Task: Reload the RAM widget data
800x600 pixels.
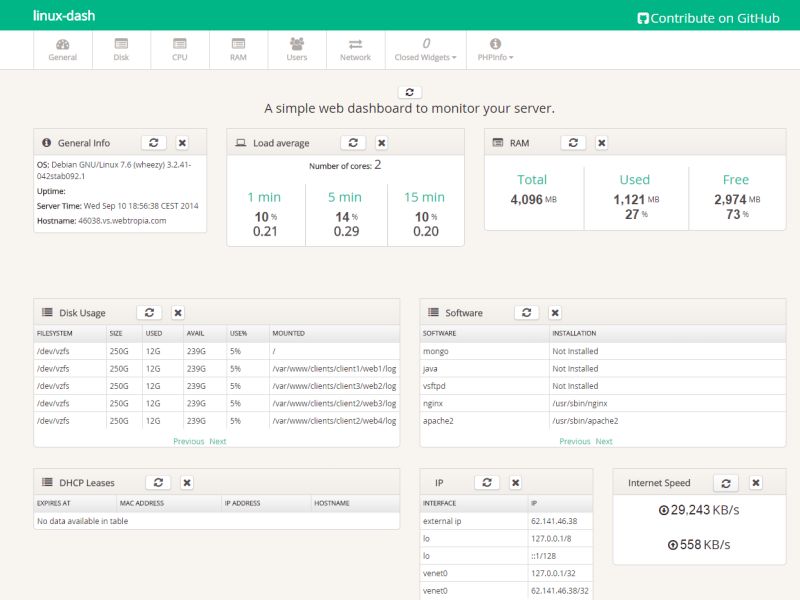Action: (572, 143)
